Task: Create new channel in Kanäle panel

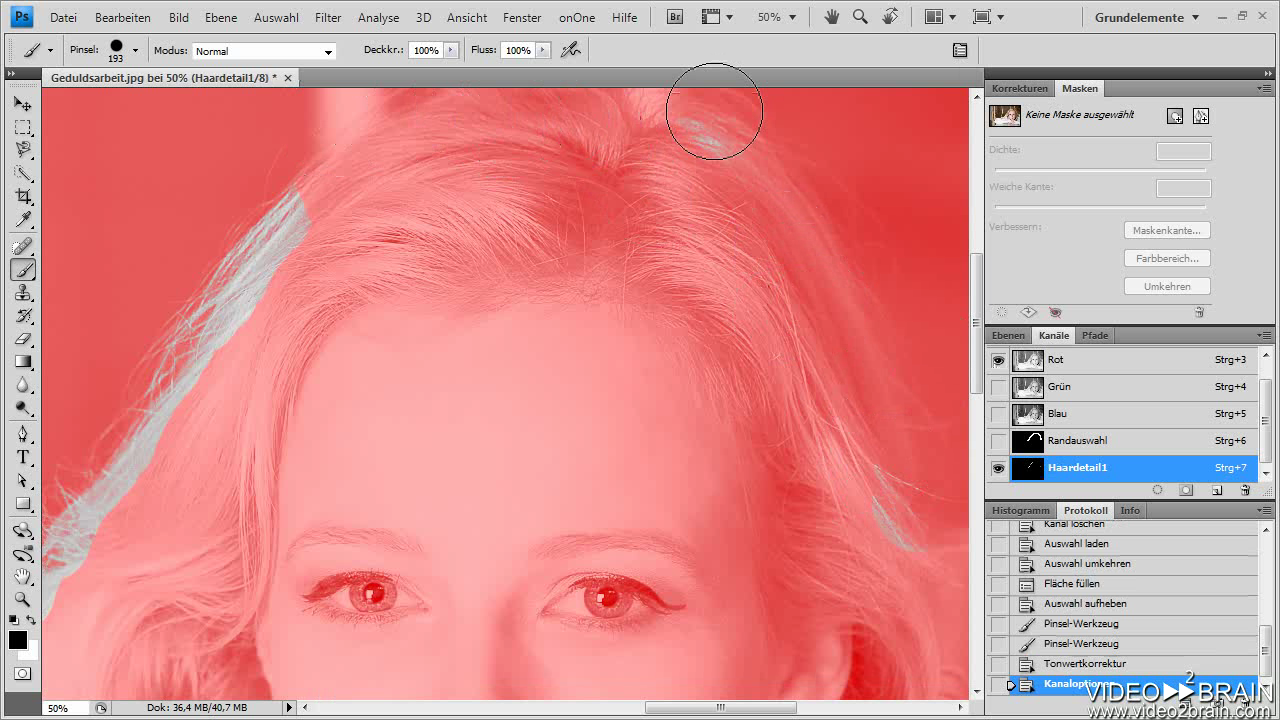Action: [x=1217, y=490]
